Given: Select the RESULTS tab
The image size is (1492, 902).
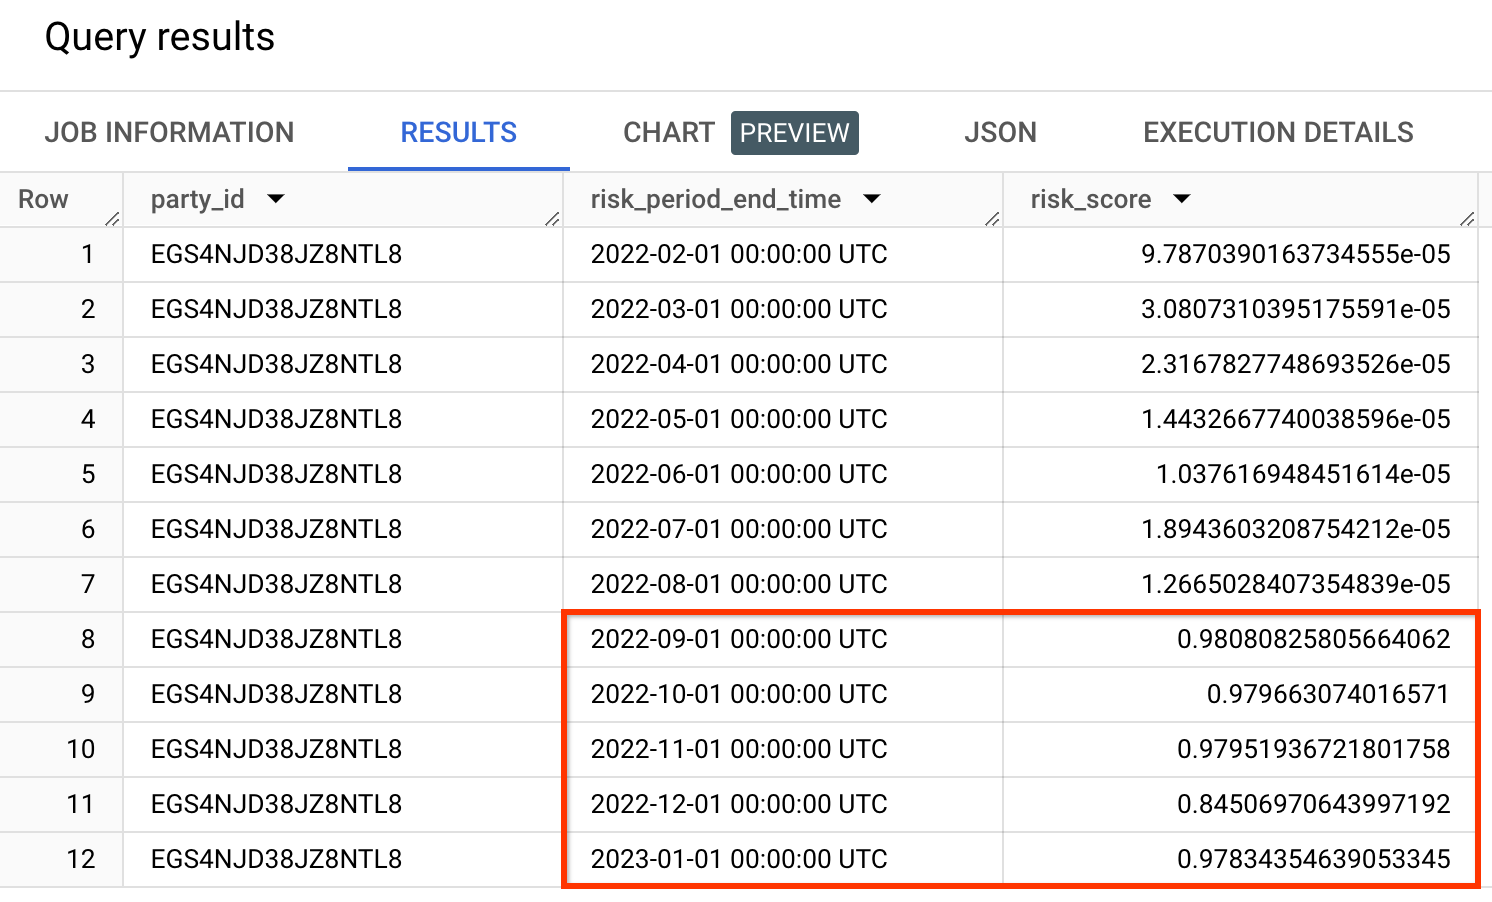Looking at the screenshot, I should point(458,132).
